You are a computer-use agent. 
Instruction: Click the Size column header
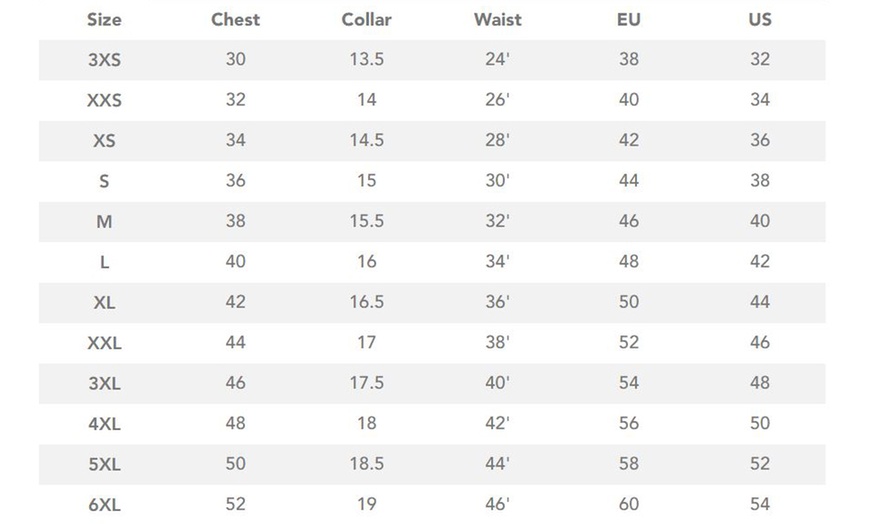point(104,19)
